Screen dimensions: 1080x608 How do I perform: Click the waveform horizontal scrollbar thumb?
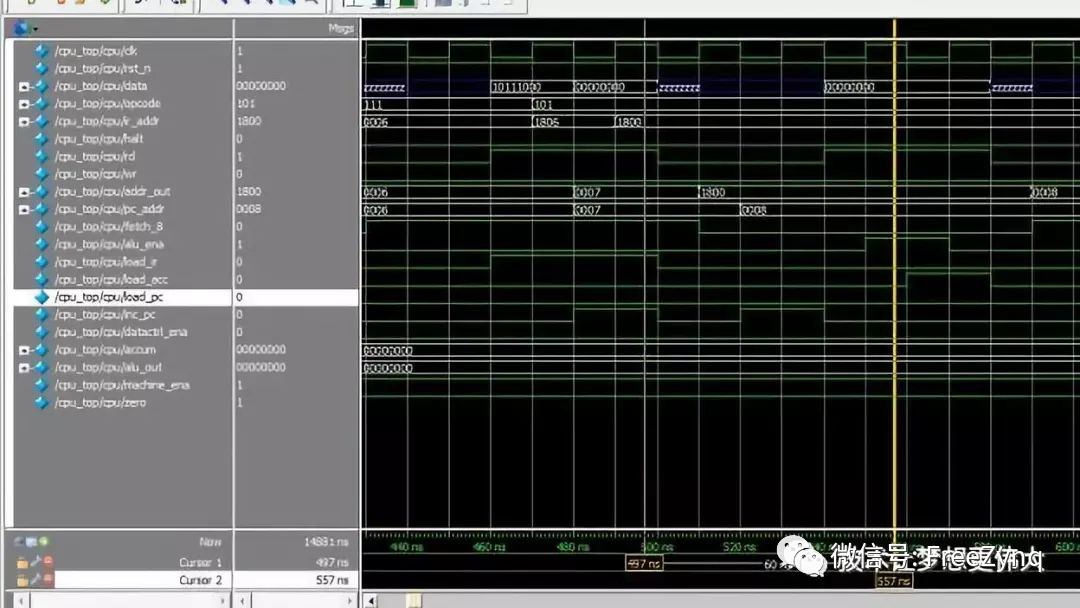coord(413,600)
